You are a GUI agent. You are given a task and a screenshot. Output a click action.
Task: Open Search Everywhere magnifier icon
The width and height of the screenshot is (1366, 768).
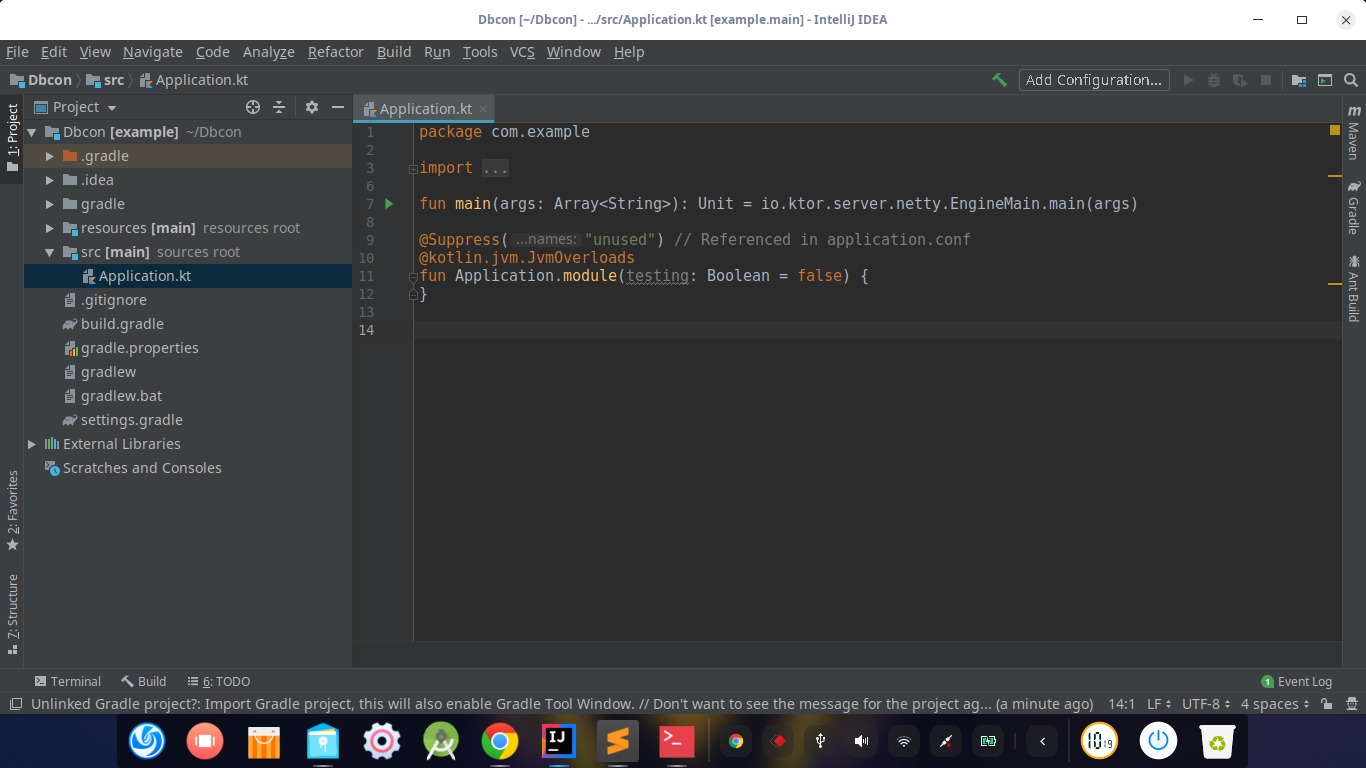point(1352,80)
